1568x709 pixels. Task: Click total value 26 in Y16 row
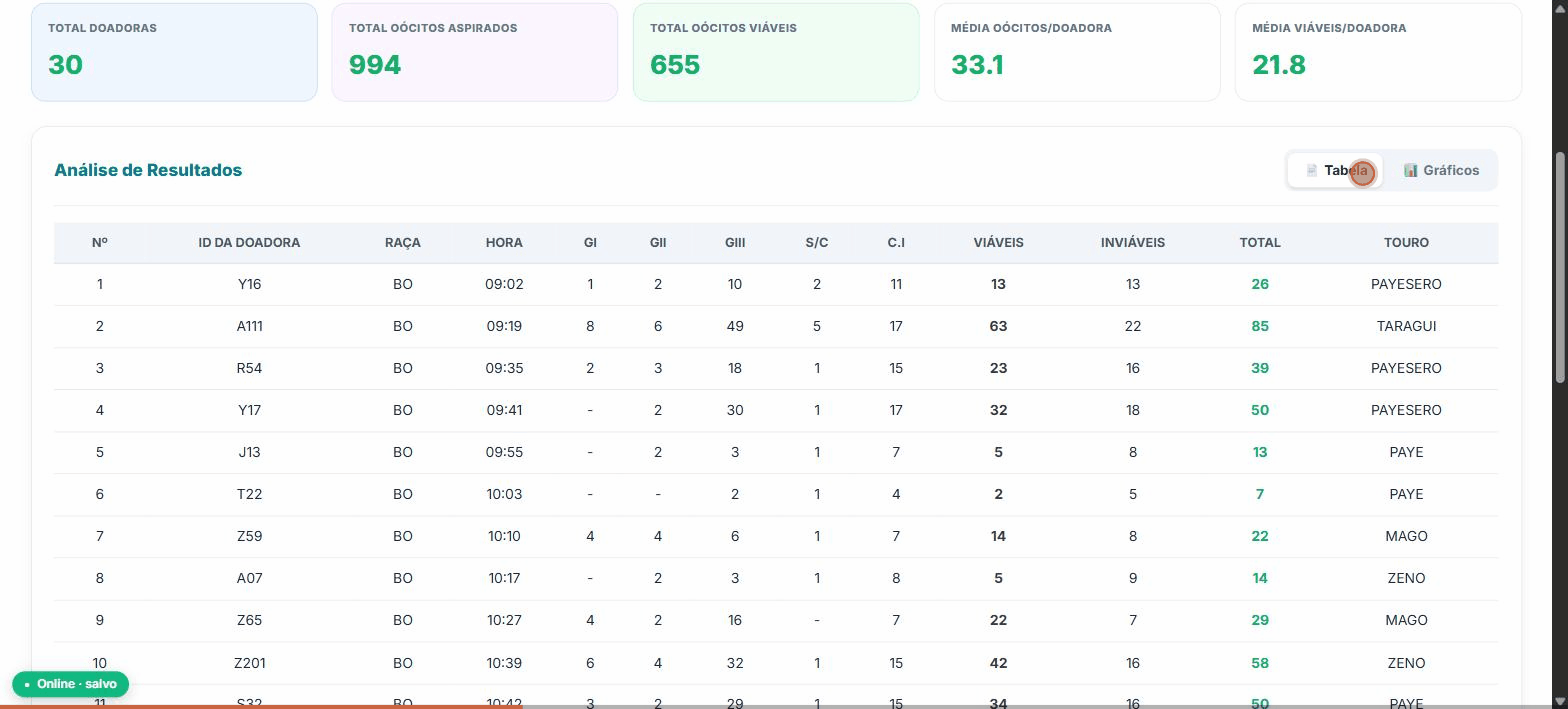(1260, 285)
